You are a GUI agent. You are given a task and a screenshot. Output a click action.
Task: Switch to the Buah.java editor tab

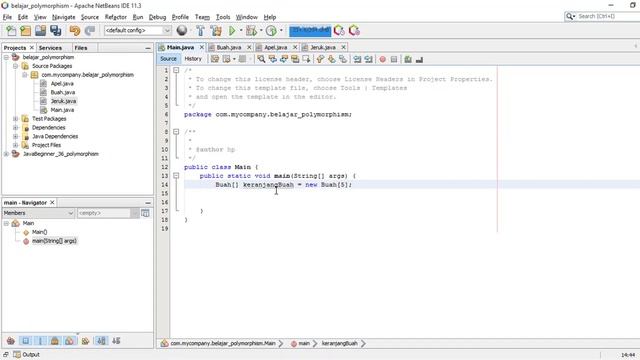[x=229, y=48]
